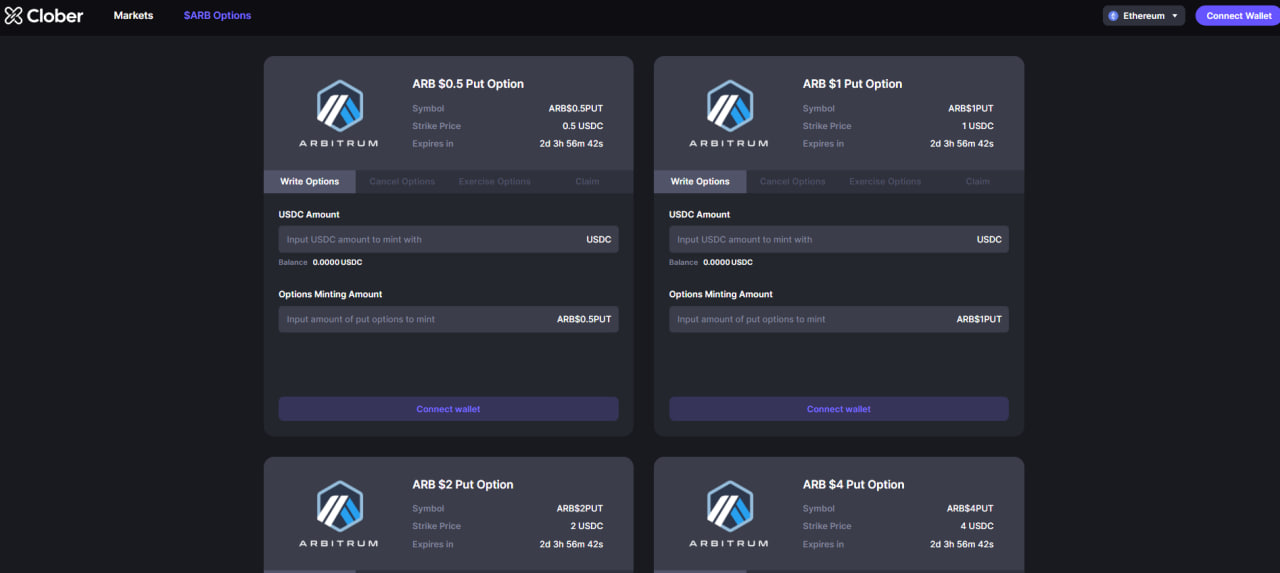Viewport: 1280px width, 573px height.
Task: Click the expiry countdown in ARB $1 card
Action: coord(962,143)
